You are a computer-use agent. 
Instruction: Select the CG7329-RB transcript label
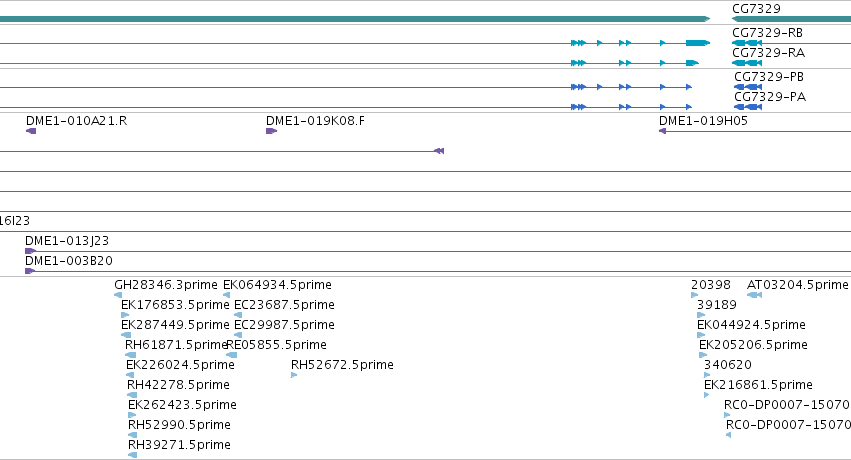(x=767, y=33)
